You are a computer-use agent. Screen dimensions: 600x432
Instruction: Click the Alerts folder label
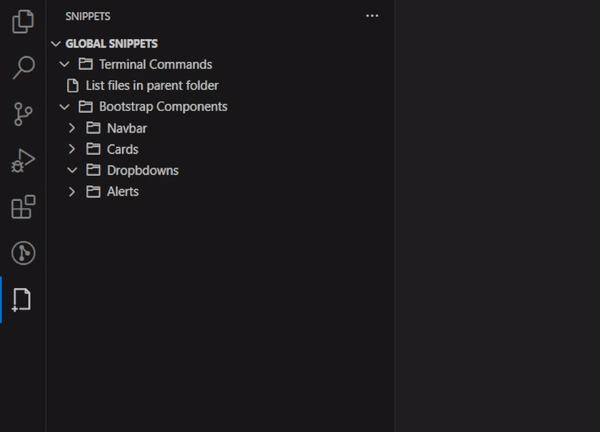tap(122, 191)
